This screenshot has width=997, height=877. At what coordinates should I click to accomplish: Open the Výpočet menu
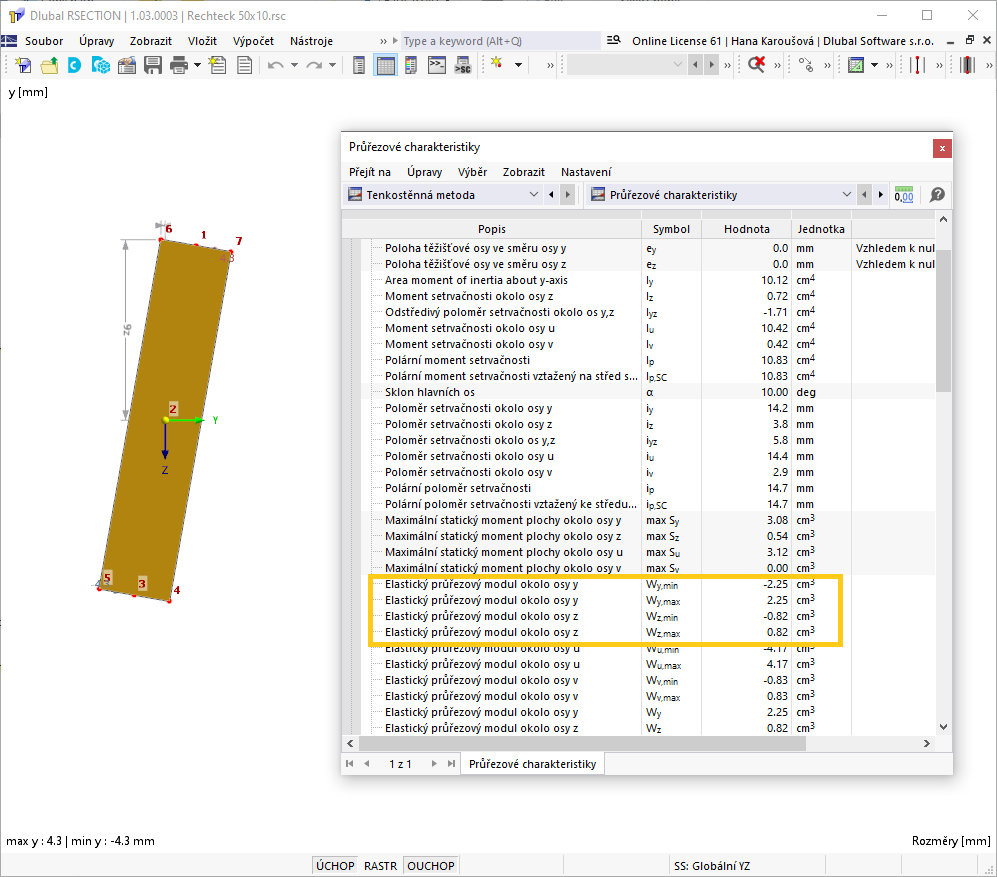tap(253, 41)
